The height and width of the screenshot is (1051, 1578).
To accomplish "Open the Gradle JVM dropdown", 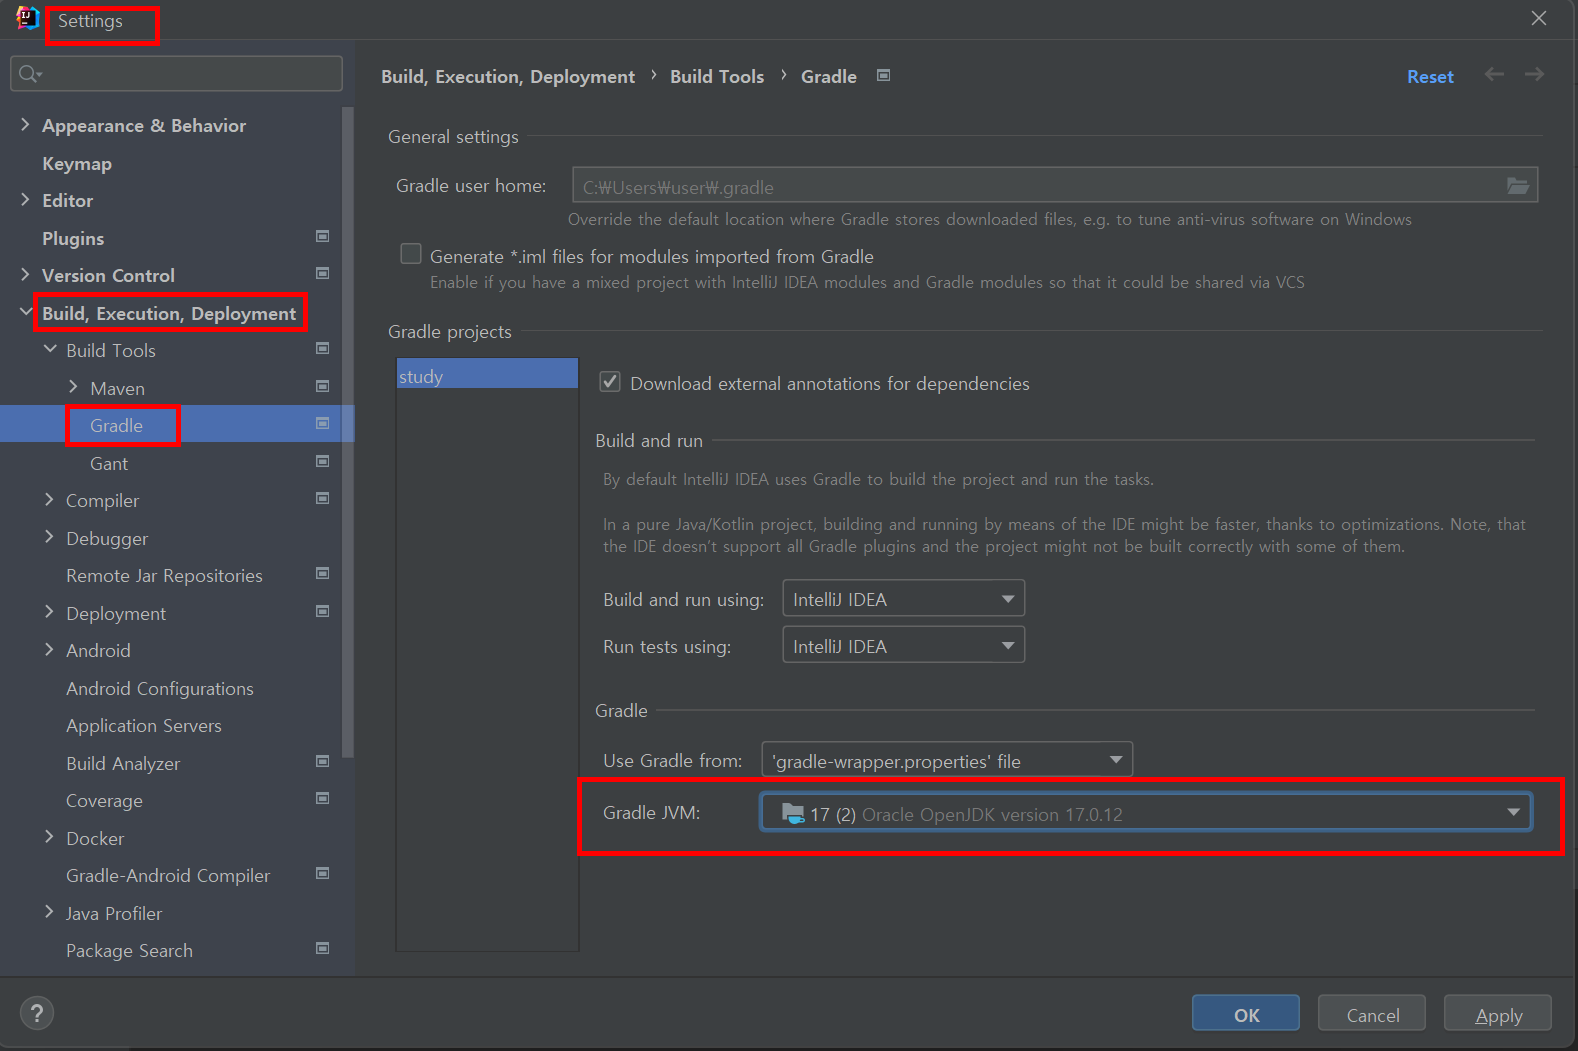I will click(x=1146, y=813).
